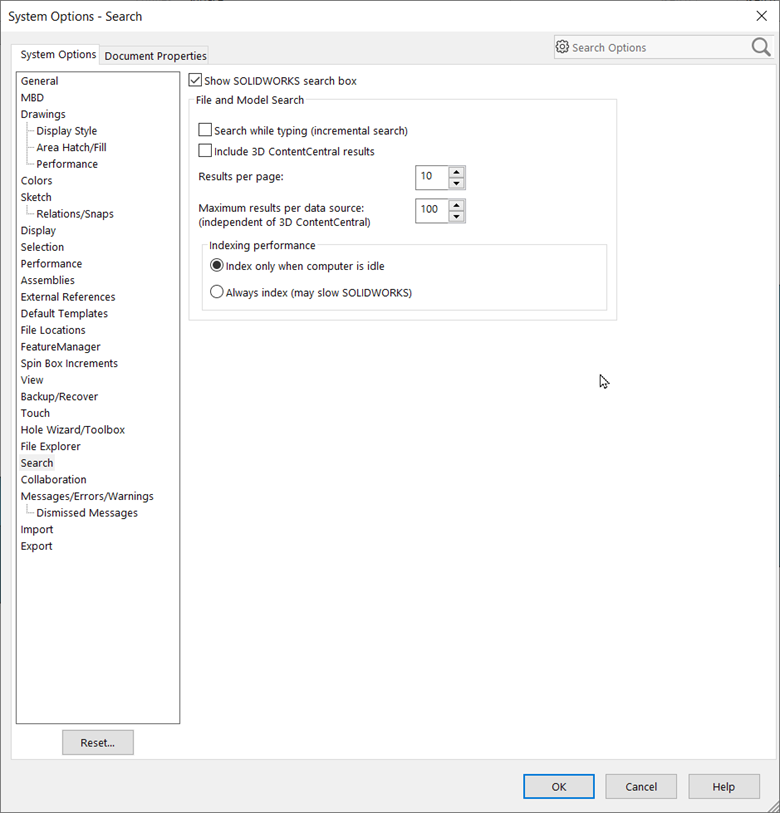Enable Include 3D ContentCentral results
Screen dimensions: 780x813
coord(205,150)
